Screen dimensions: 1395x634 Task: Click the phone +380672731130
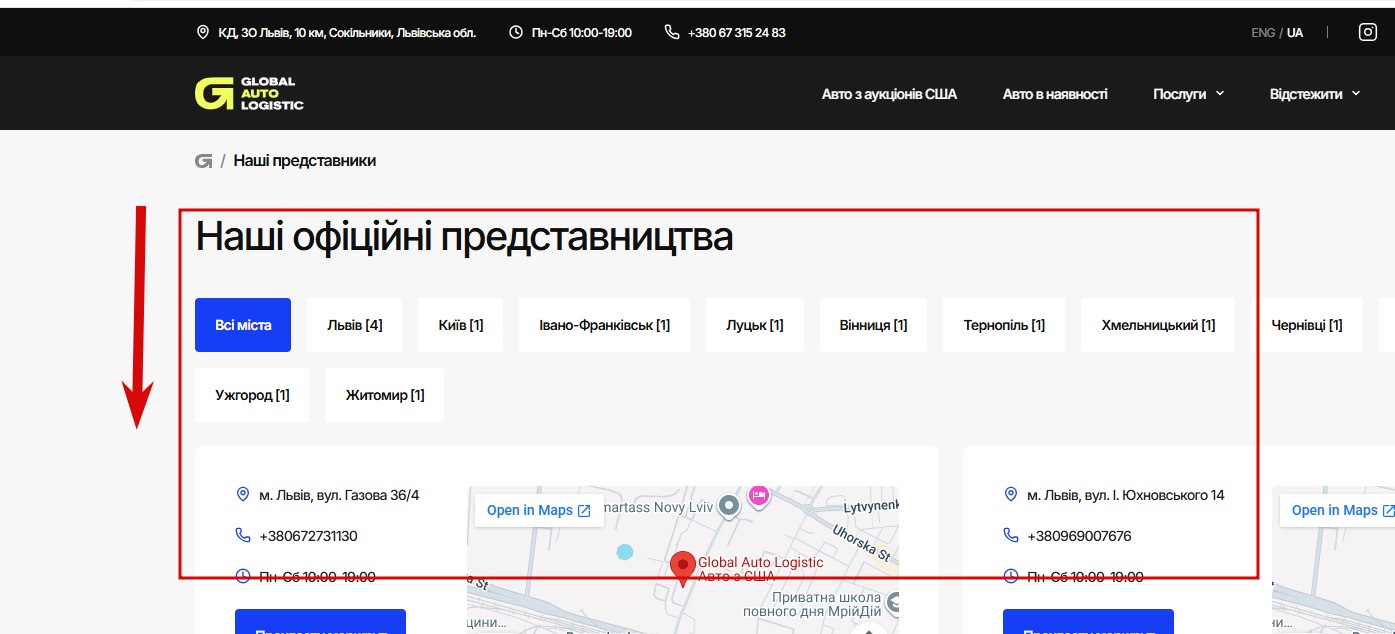(308, 536)
